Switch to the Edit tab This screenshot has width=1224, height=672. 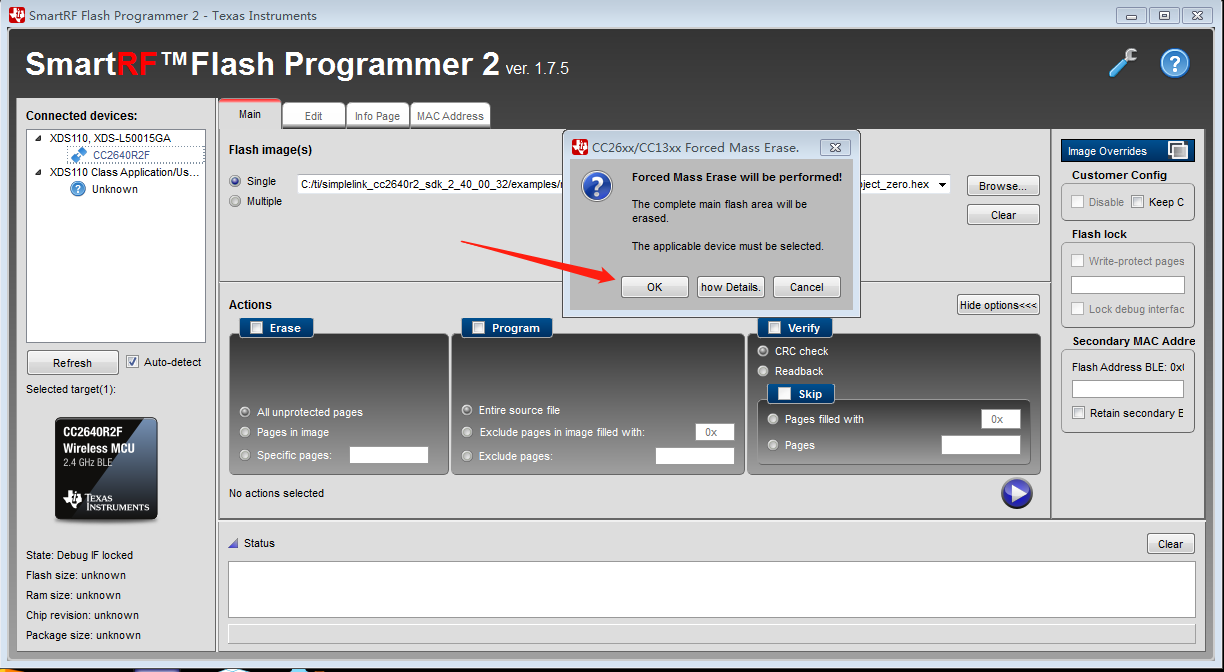[x=313, y=116]
